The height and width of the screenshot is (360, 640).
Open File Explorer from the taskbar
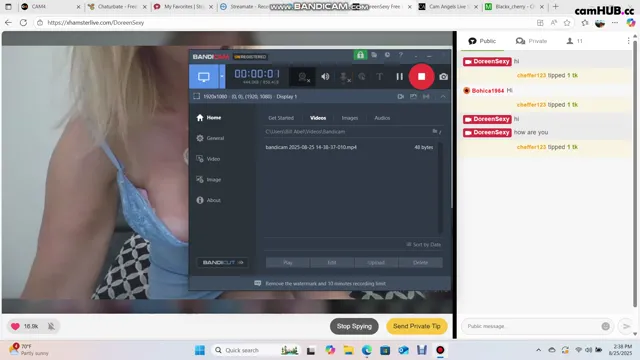pyautogui.click(x=348, y=350)
